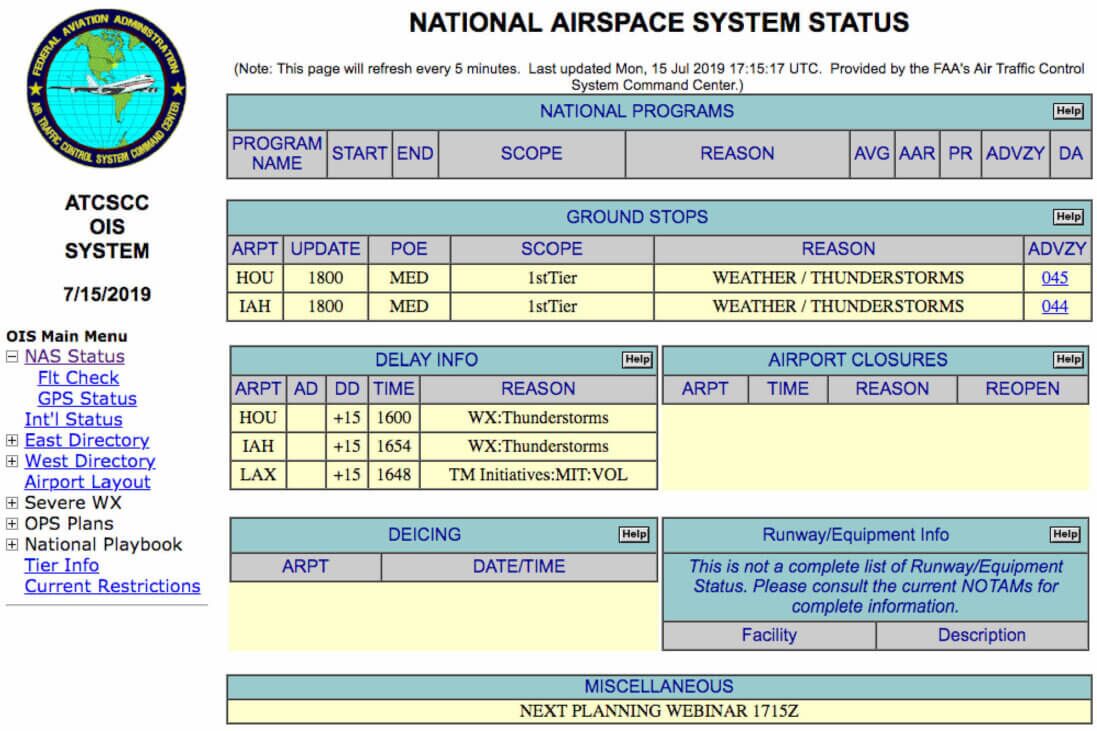Open Help for Deicing section
Image resolution: width=1097 pixels, height=731 pixels.
pyautogui.click(x=634, y=535)
